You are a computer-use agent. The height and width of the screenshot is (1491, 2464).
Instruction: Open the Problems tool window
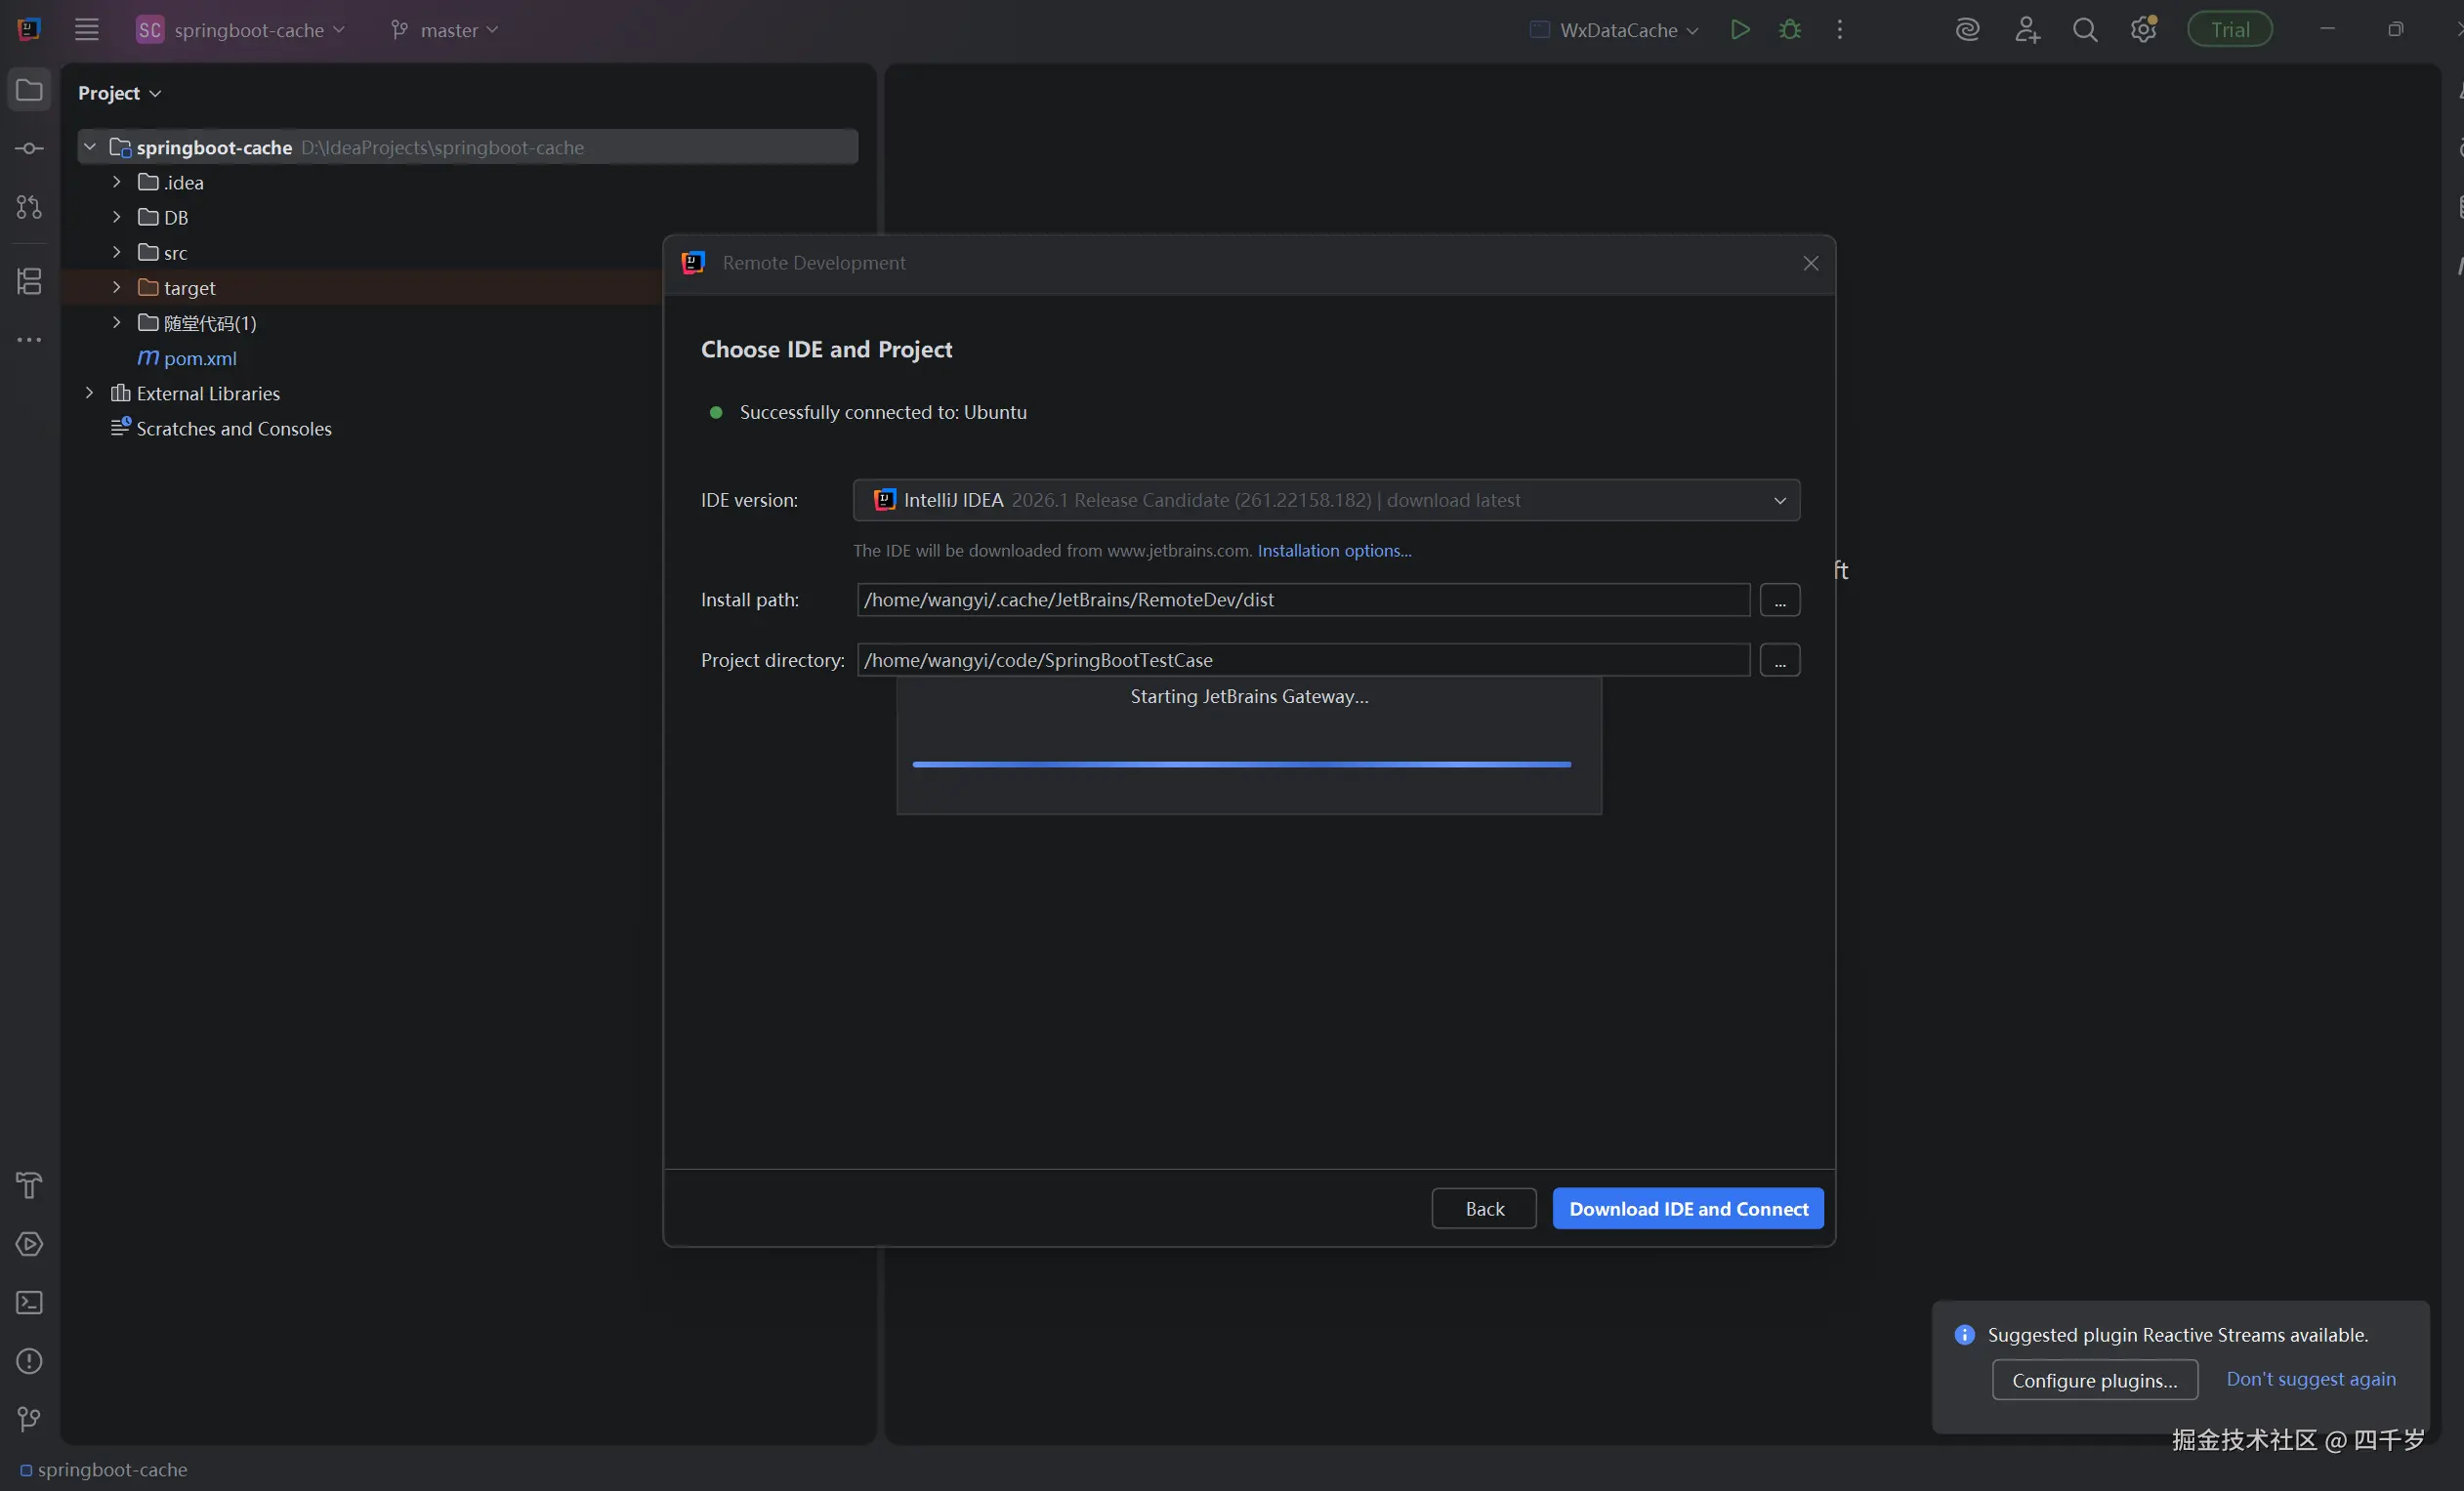click(29, 1361)
